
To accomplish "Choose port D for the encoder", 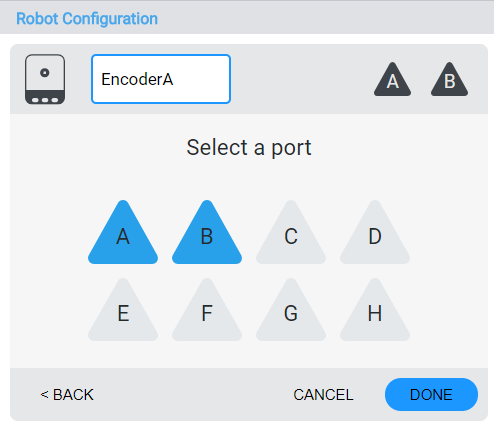I will (375, 234).
